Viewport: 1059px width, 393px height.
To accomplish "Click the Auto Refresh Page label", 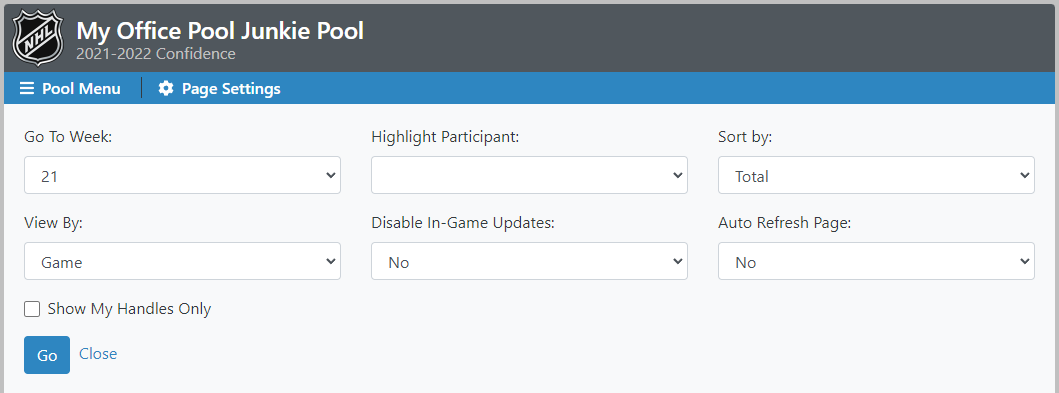I will 785,223.
